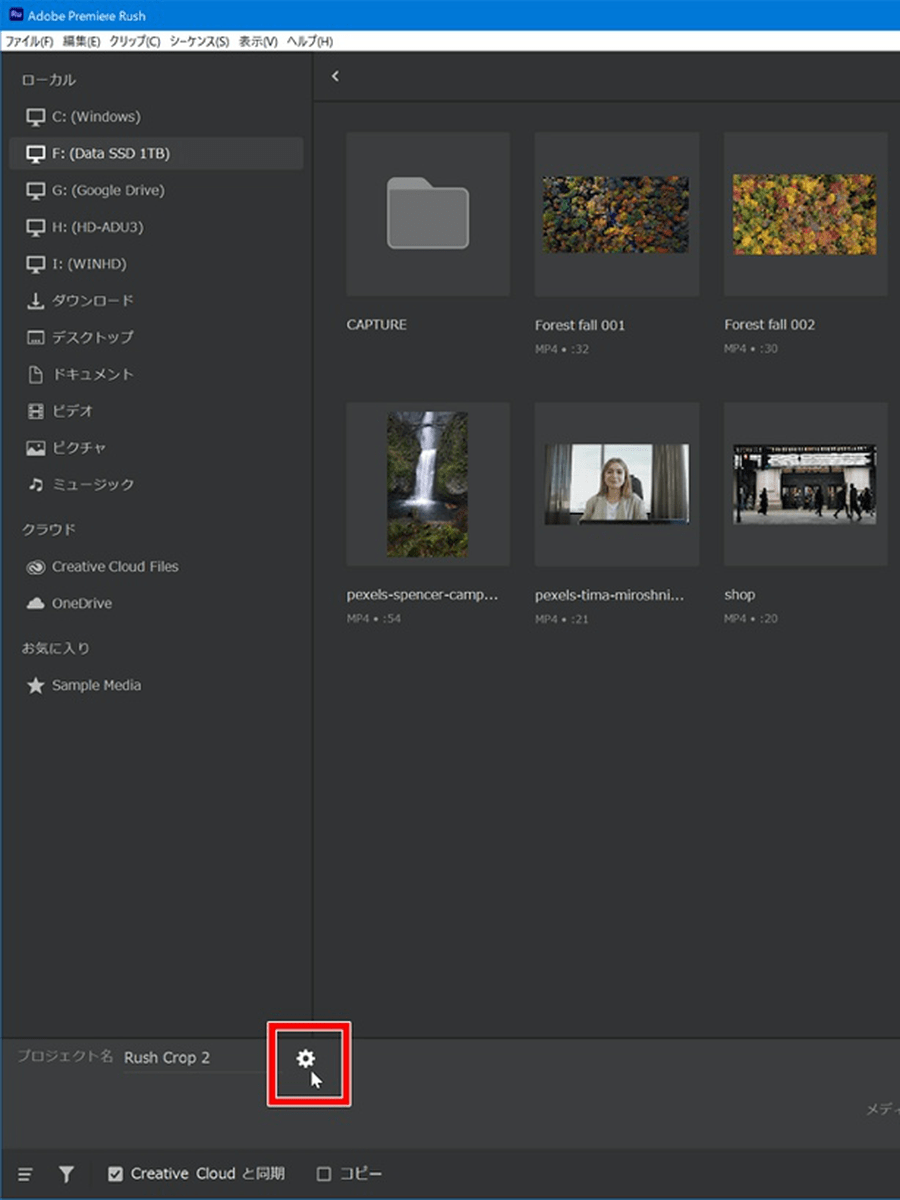Select the waterfall pexels-spencer clip thumbnail
Screen dimensions: 900x1200
pos(428,484)
